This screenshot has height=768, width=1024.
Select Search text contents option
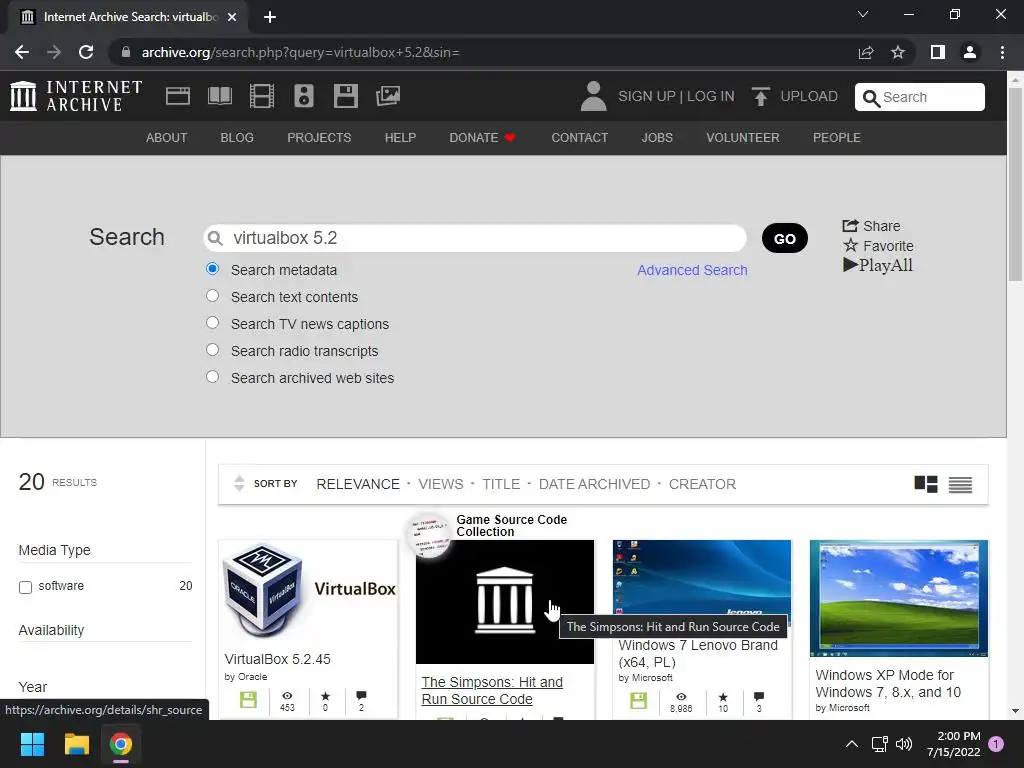(212, 296)
